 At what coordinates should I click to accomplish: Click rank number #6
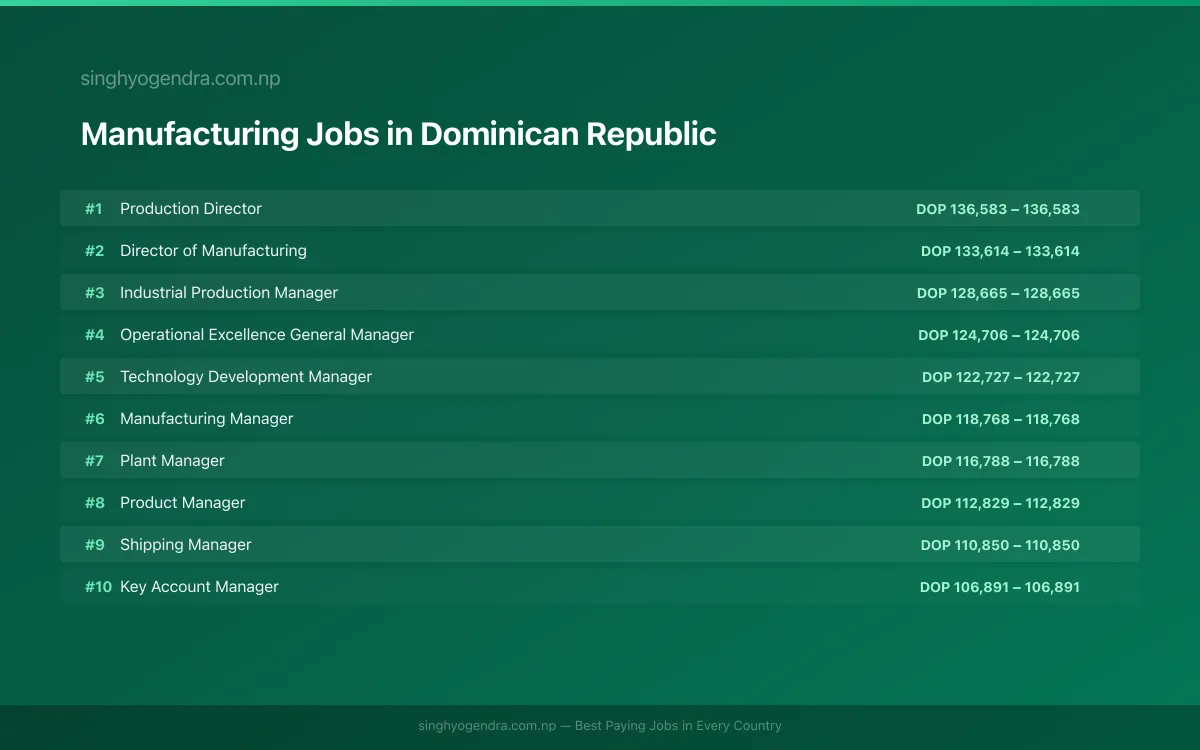pos(94,419)
